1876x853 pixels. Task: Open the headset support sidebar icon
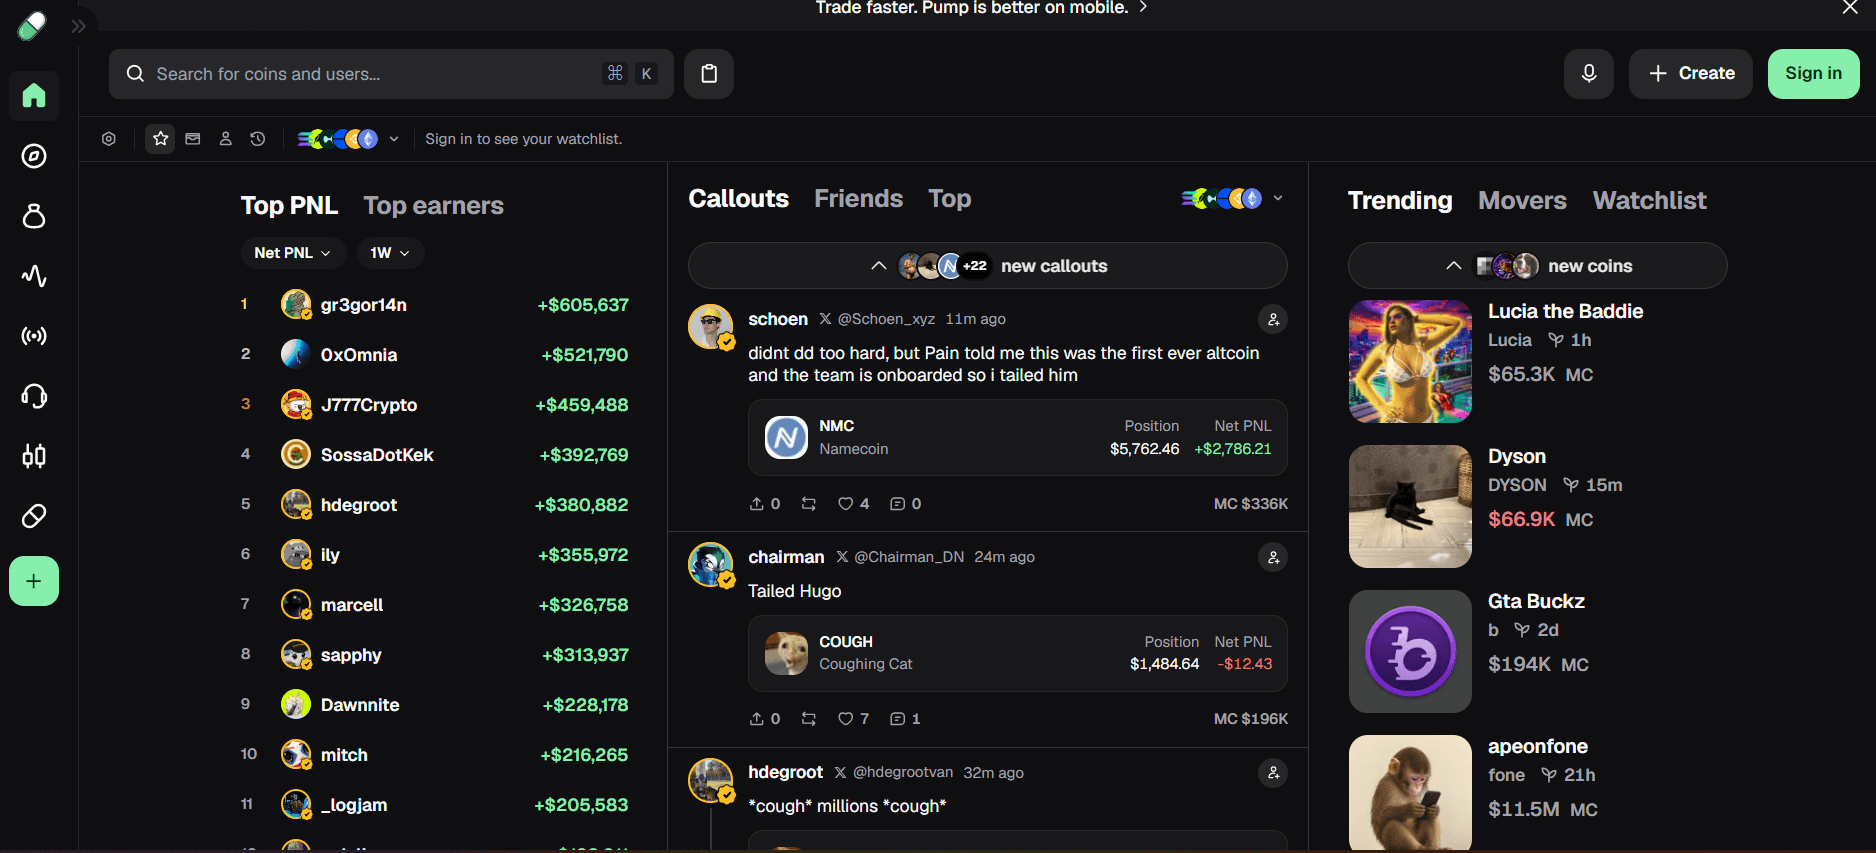[34, 396]
